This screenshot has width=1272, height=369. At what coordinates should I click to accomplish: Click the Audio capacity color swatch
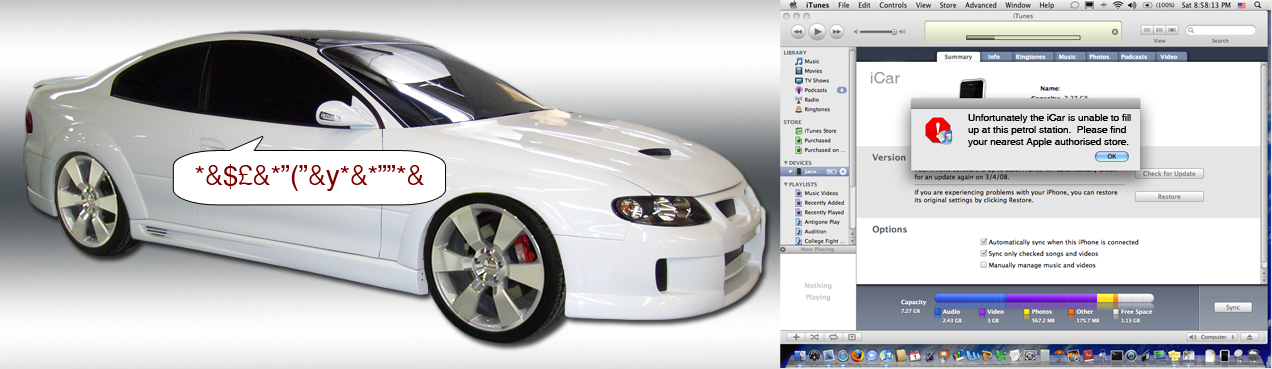938,312
